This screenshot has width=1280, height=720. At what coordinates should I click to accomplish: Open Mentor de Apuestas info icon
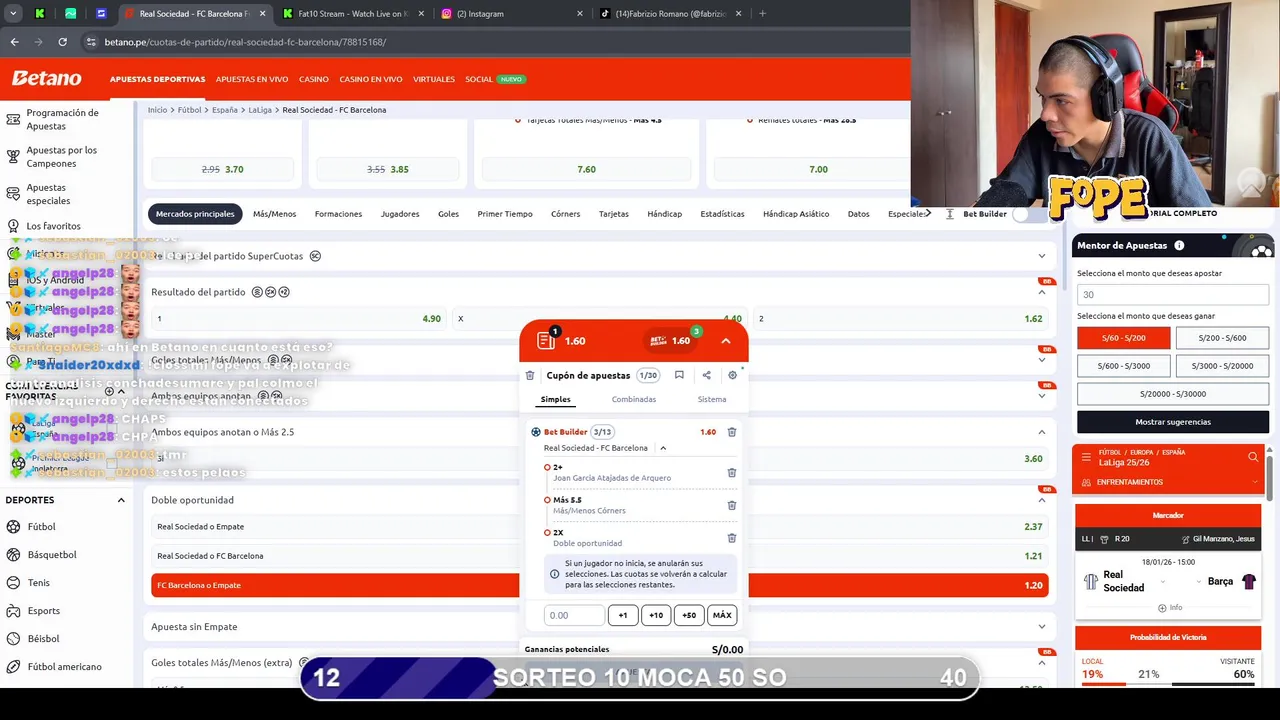pos(1179,245)
